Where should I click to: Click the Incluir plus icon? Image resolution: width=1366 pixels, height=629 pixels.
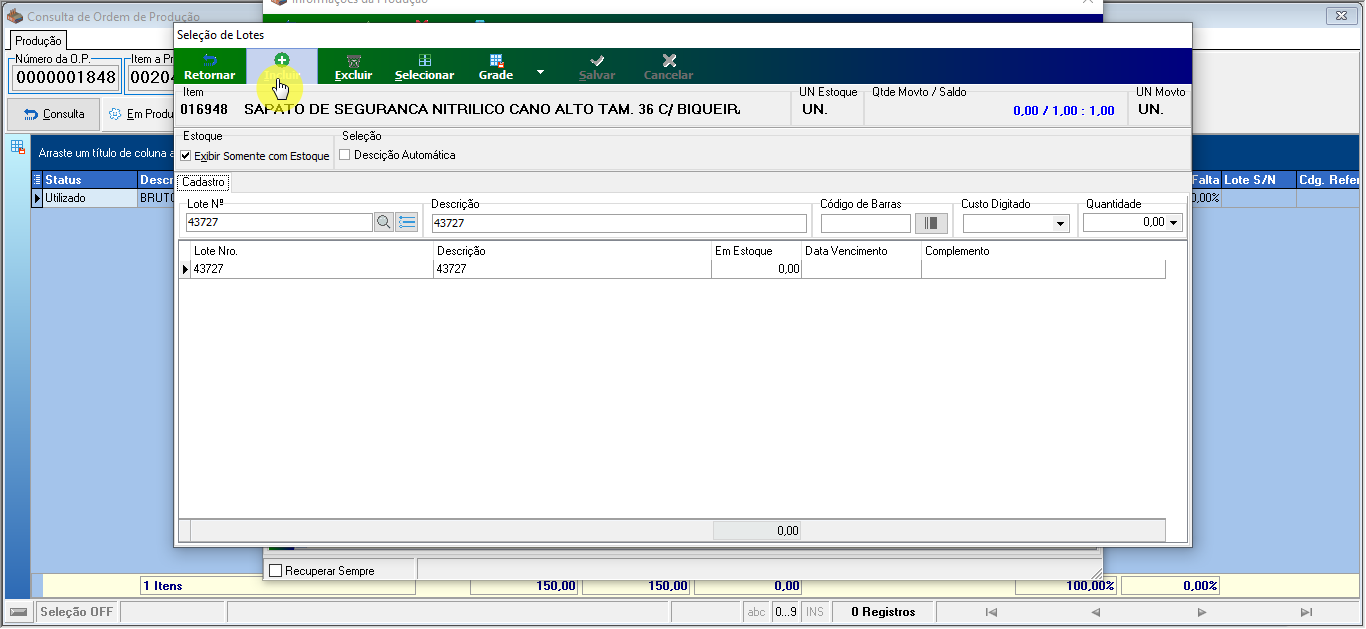[282, 60]
